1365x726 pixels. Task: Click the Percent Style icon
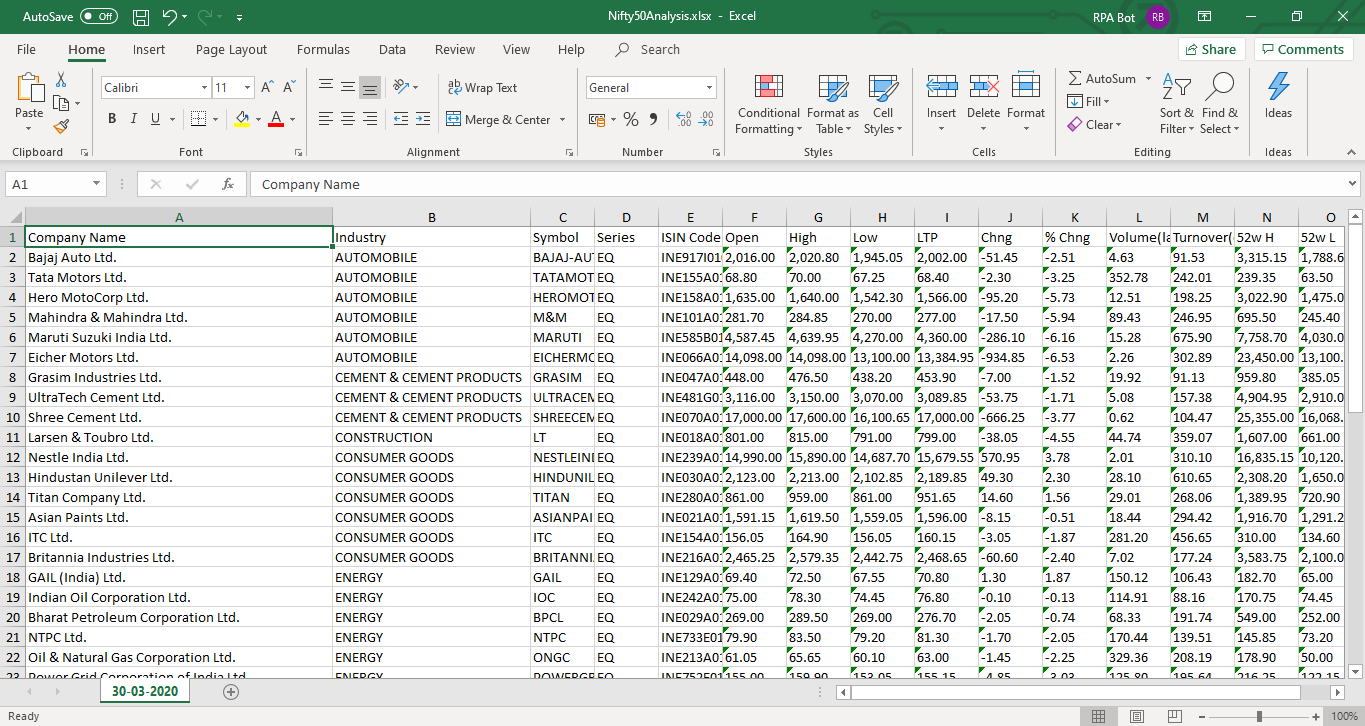coord(631,119)
